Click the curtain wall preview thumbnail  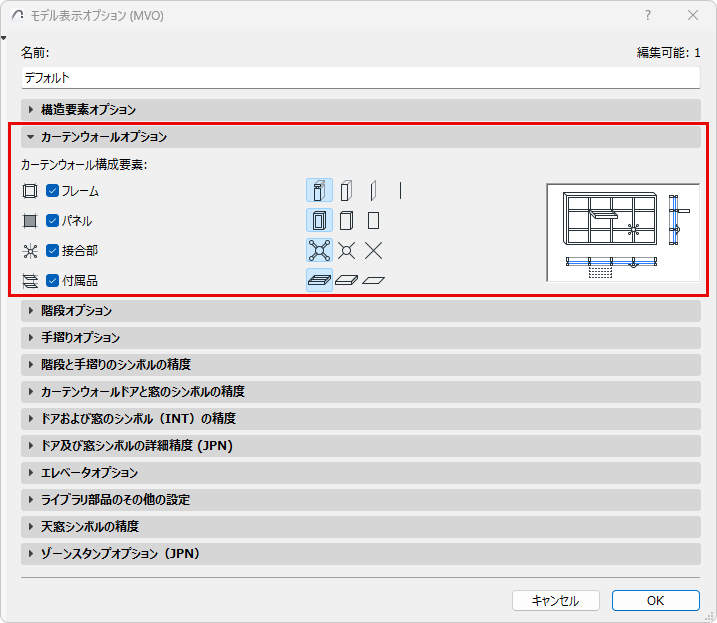(x=623, y=232)
